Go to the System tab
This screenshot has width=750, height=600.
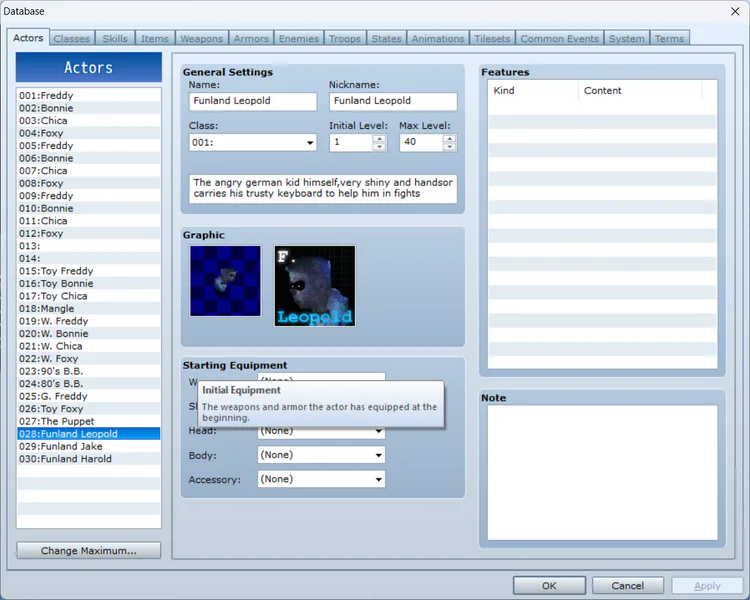(x=626, y=38)
